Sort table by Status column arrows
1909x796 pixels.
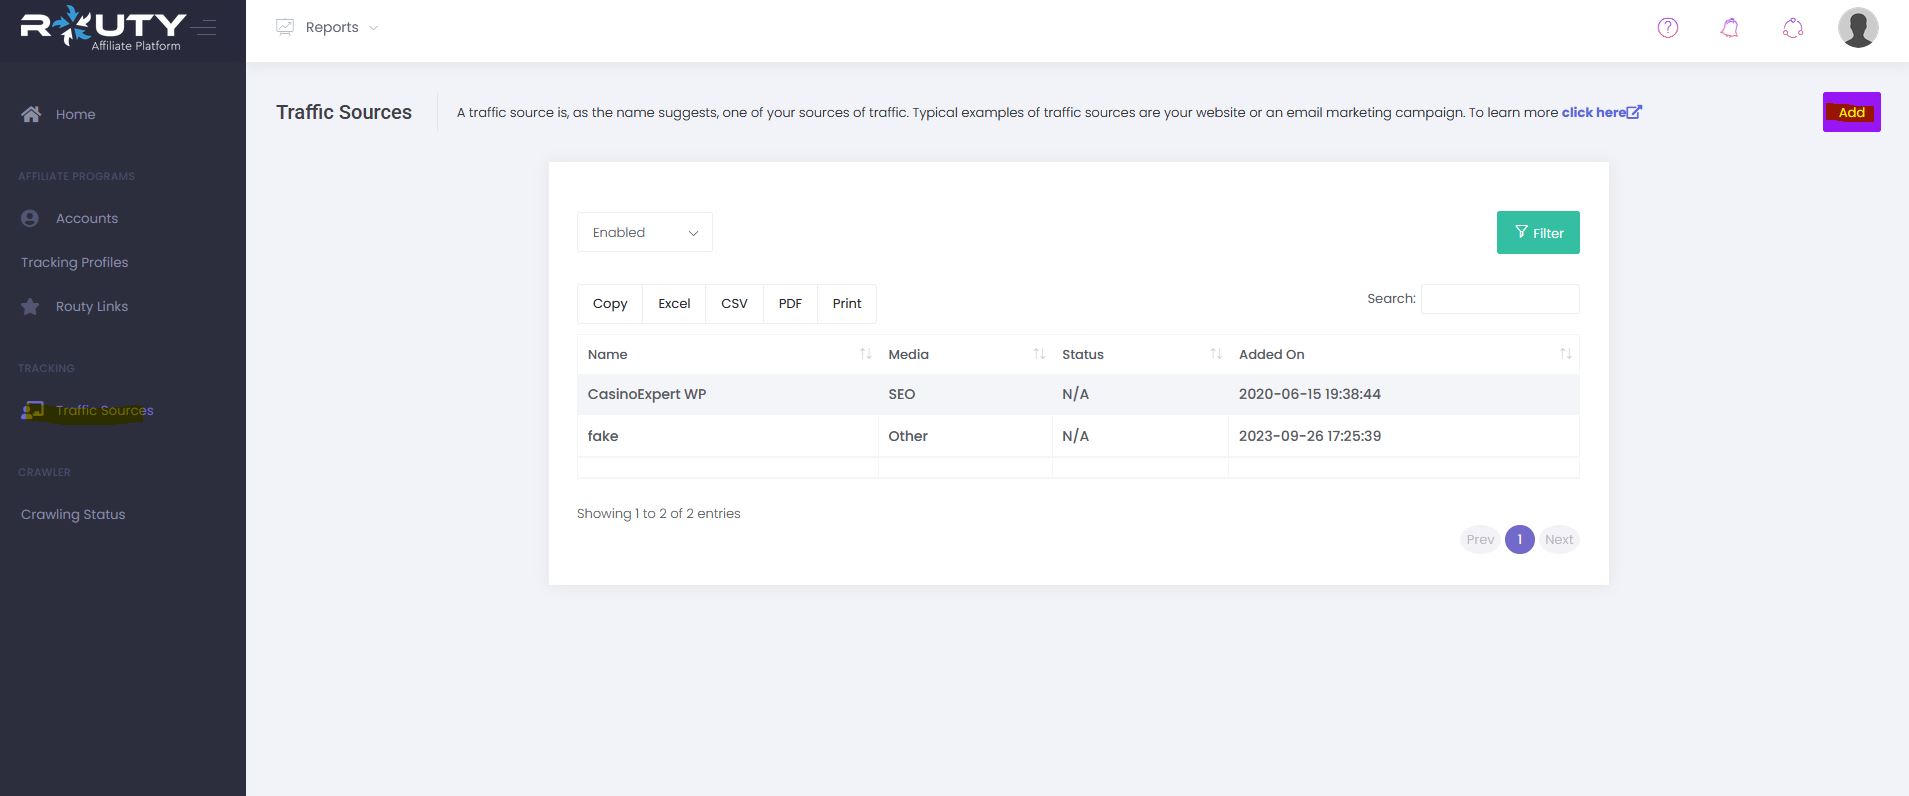click(x=1215, y=354)
